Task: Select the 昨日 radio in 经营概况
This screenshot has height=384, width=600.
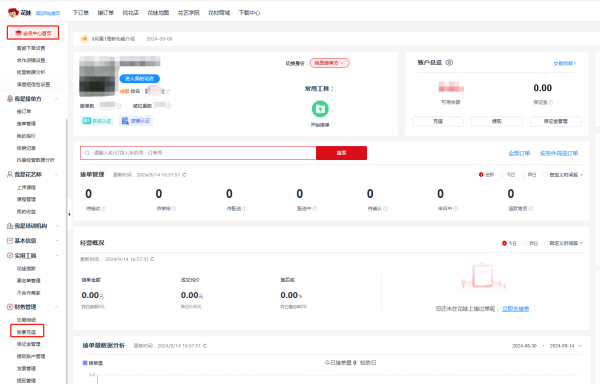Action: (x=531, y=243)
